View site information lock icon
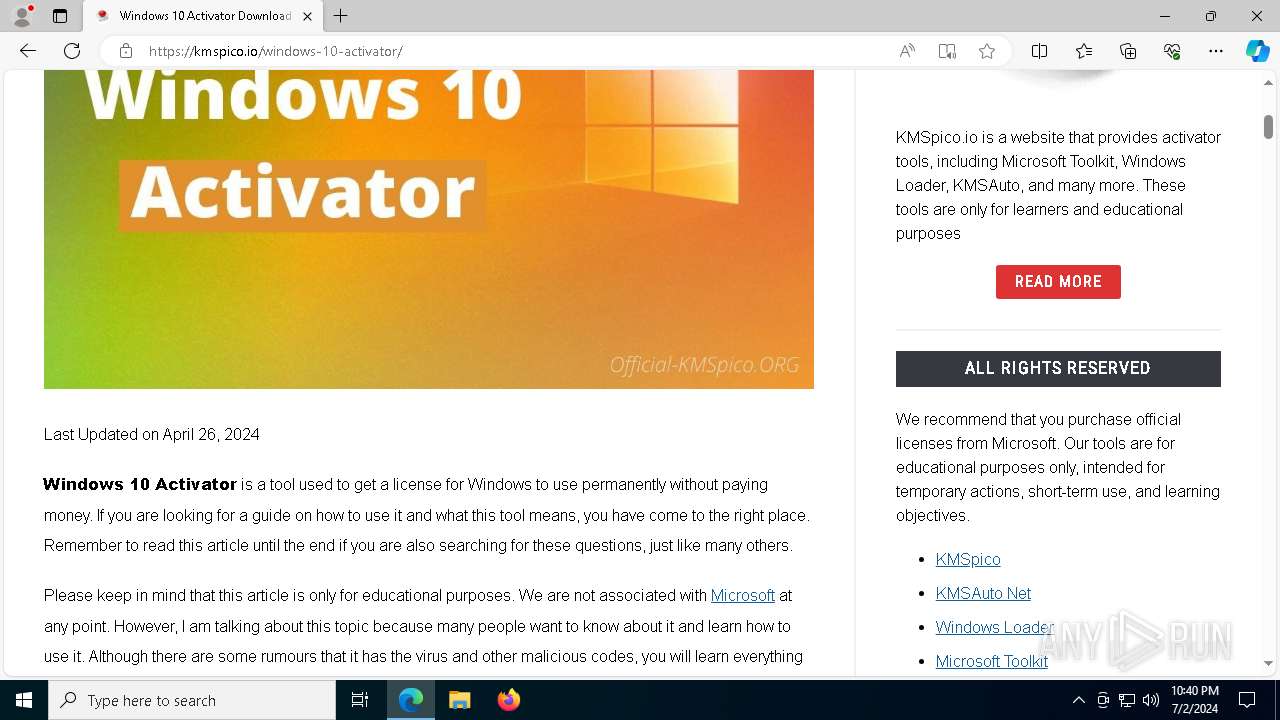 click(x=125, y=51)
